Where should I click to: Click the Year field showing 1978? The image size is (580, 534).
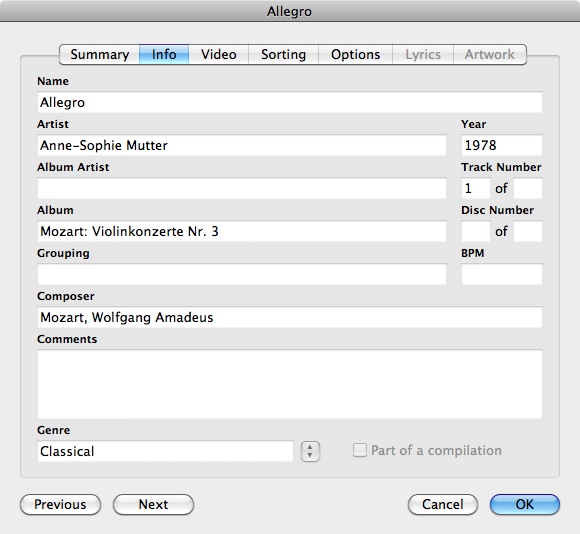(x=502, y=145)
